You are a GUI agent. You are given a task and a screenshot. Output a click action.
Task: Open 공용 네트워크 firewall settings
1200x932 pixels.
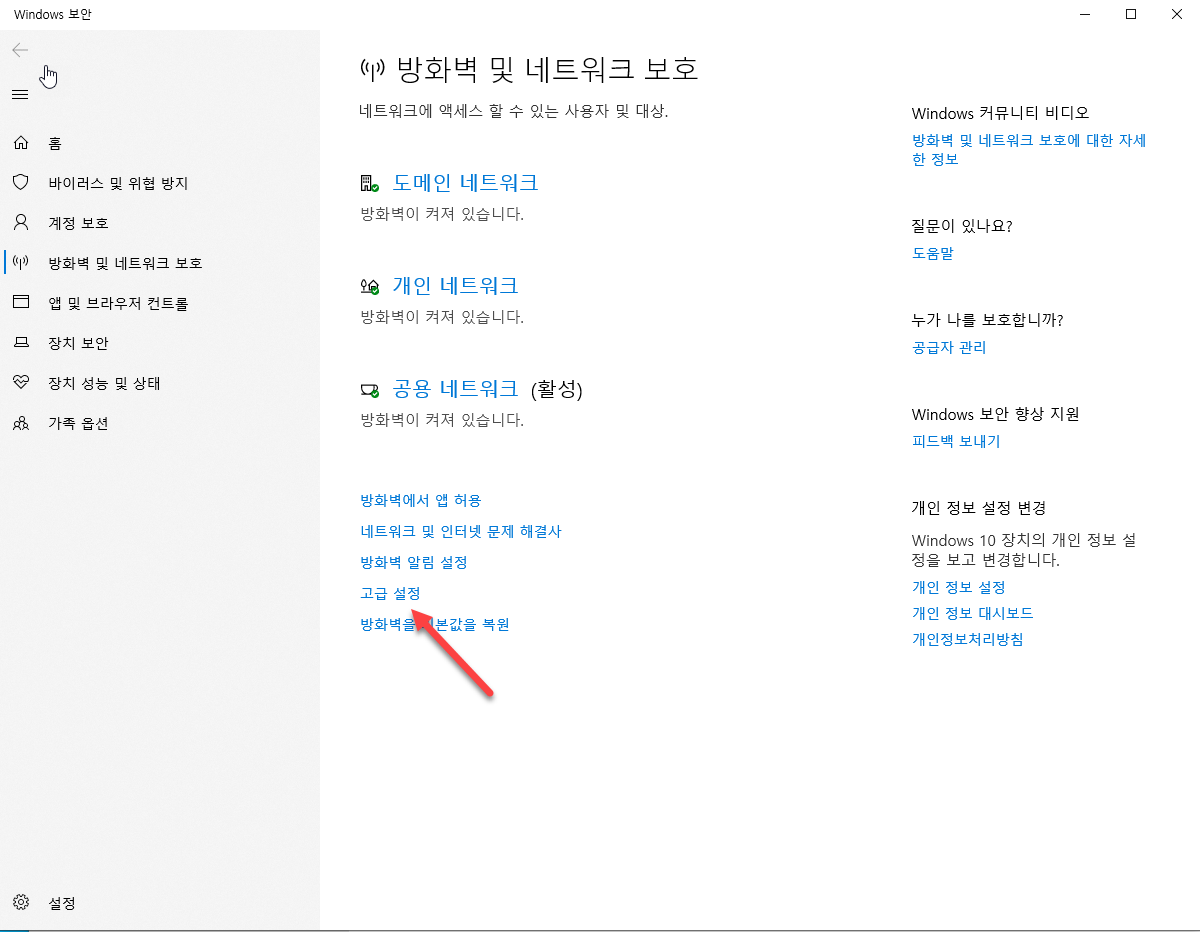[x=455, y=389]
